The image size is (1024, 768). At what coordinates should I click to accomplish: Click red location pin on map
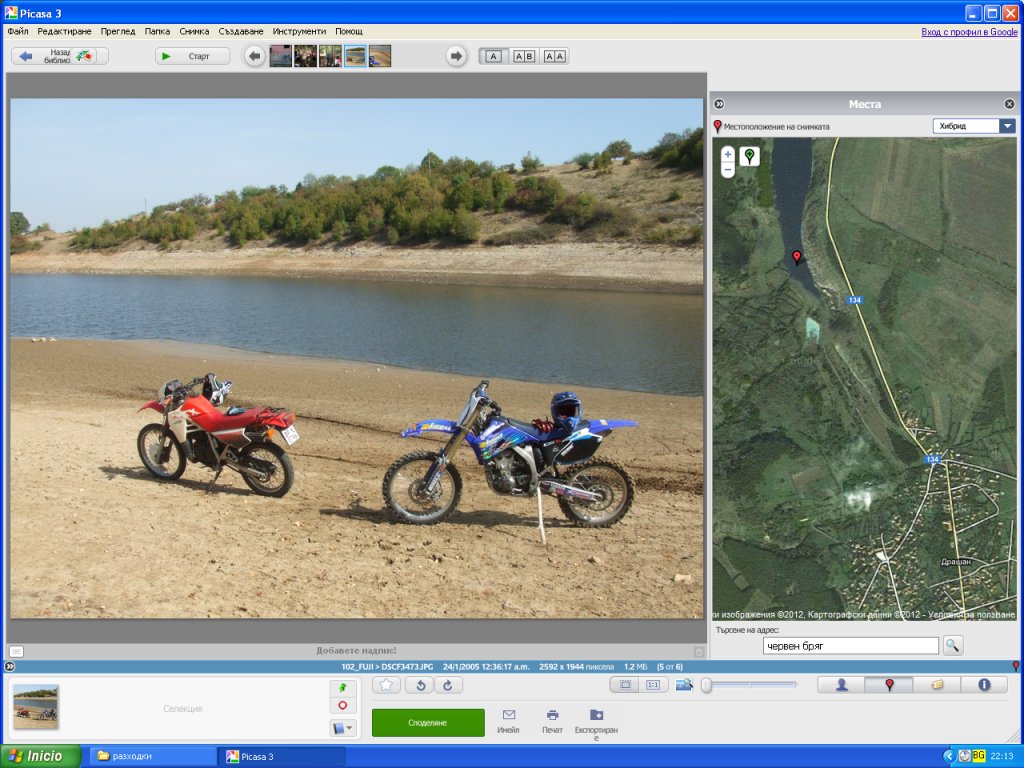[796, 257]
